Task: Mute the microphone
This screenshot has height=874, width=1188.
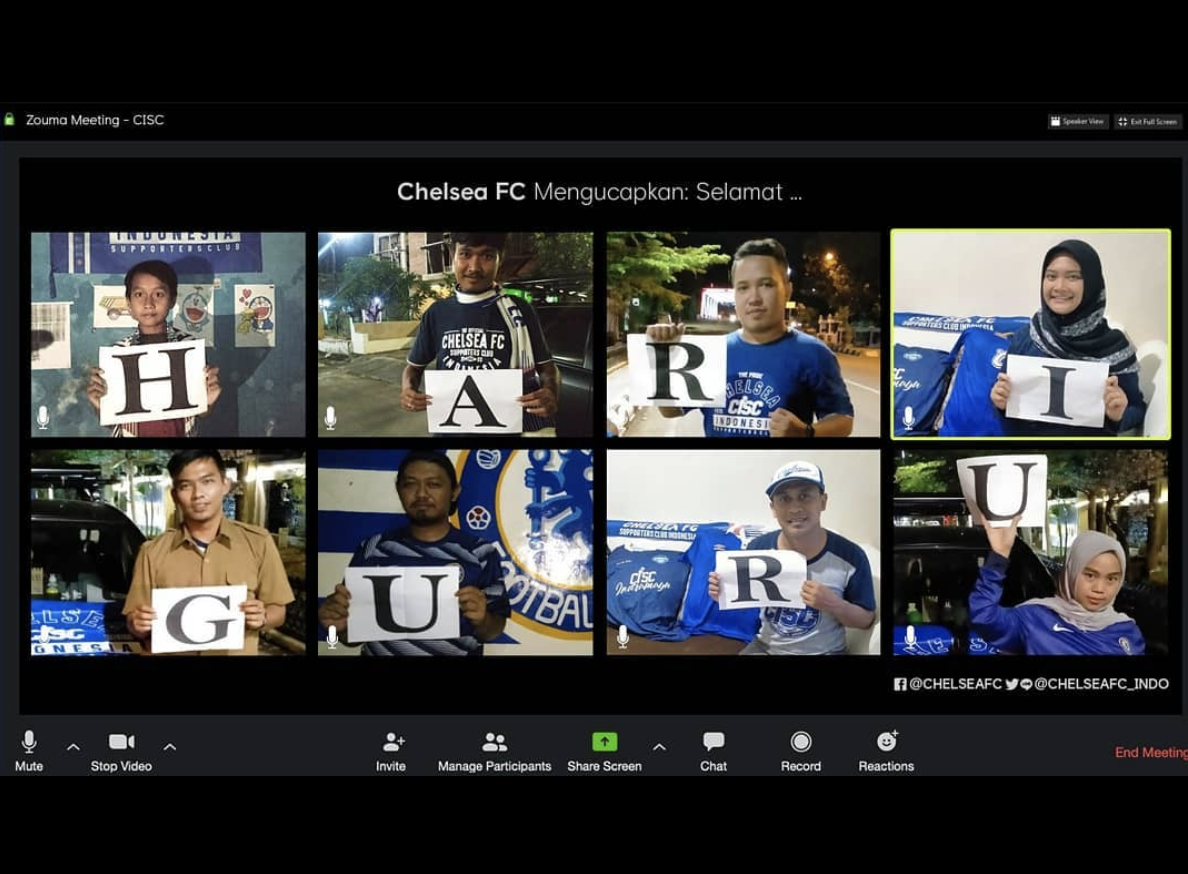Action: [x=29, y=742]
